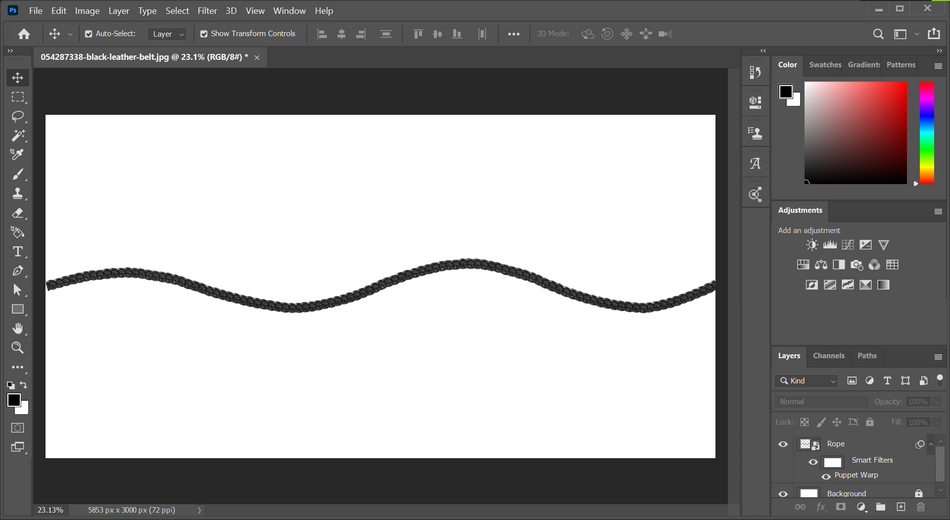Open the layer filter Kind dropdown
The image size is (950, 520).
tap(807, 381)
